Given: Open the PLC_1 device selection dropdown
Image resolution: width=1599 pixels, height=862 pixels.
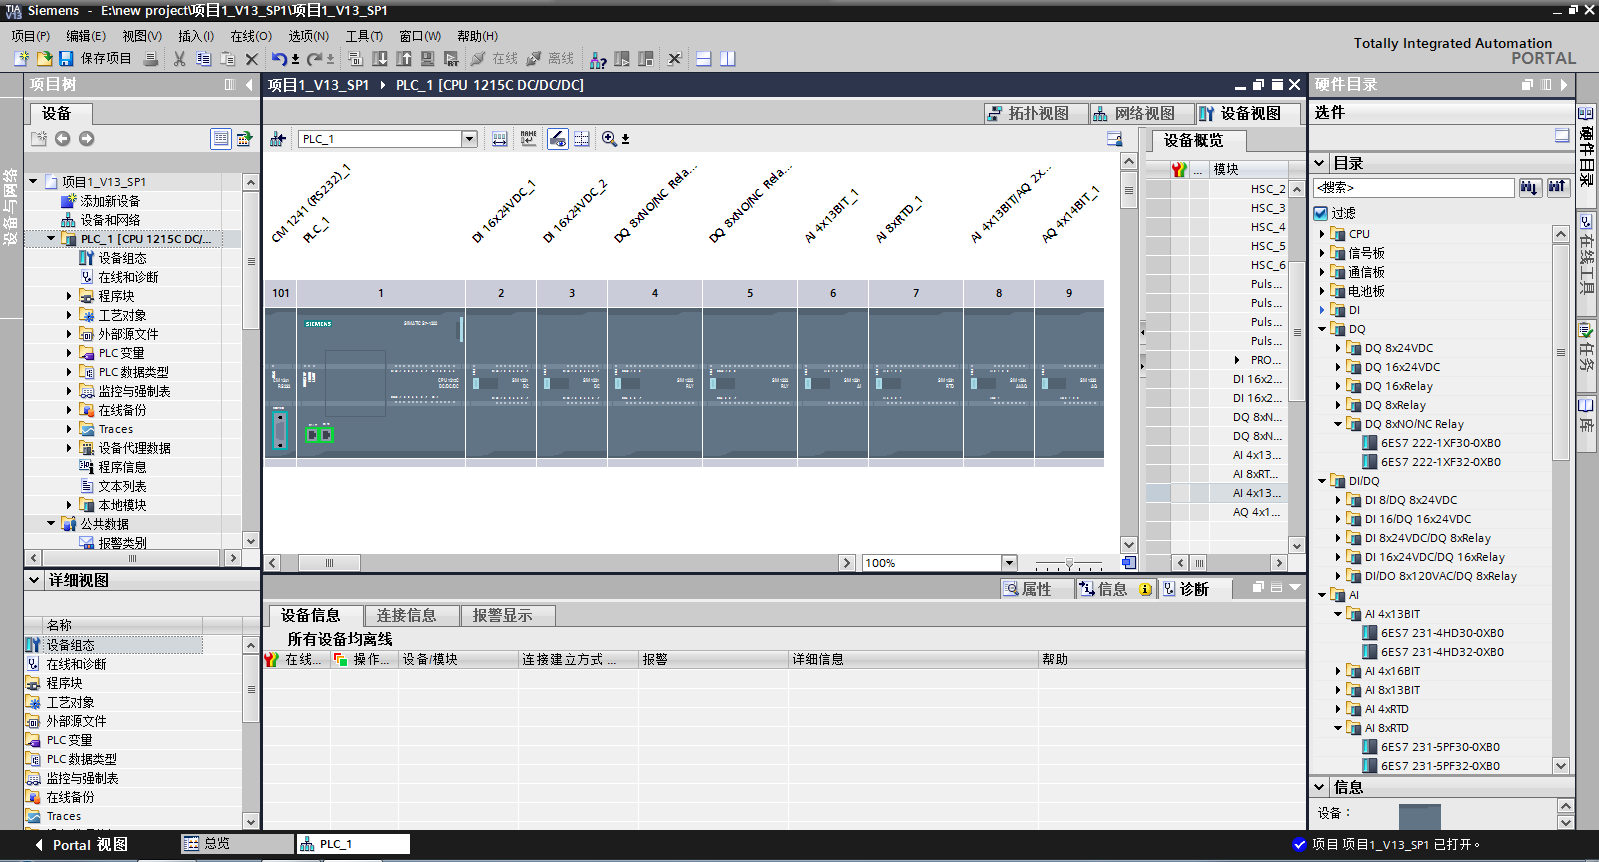Looking at the screenshot, I should tap(469, 139).
